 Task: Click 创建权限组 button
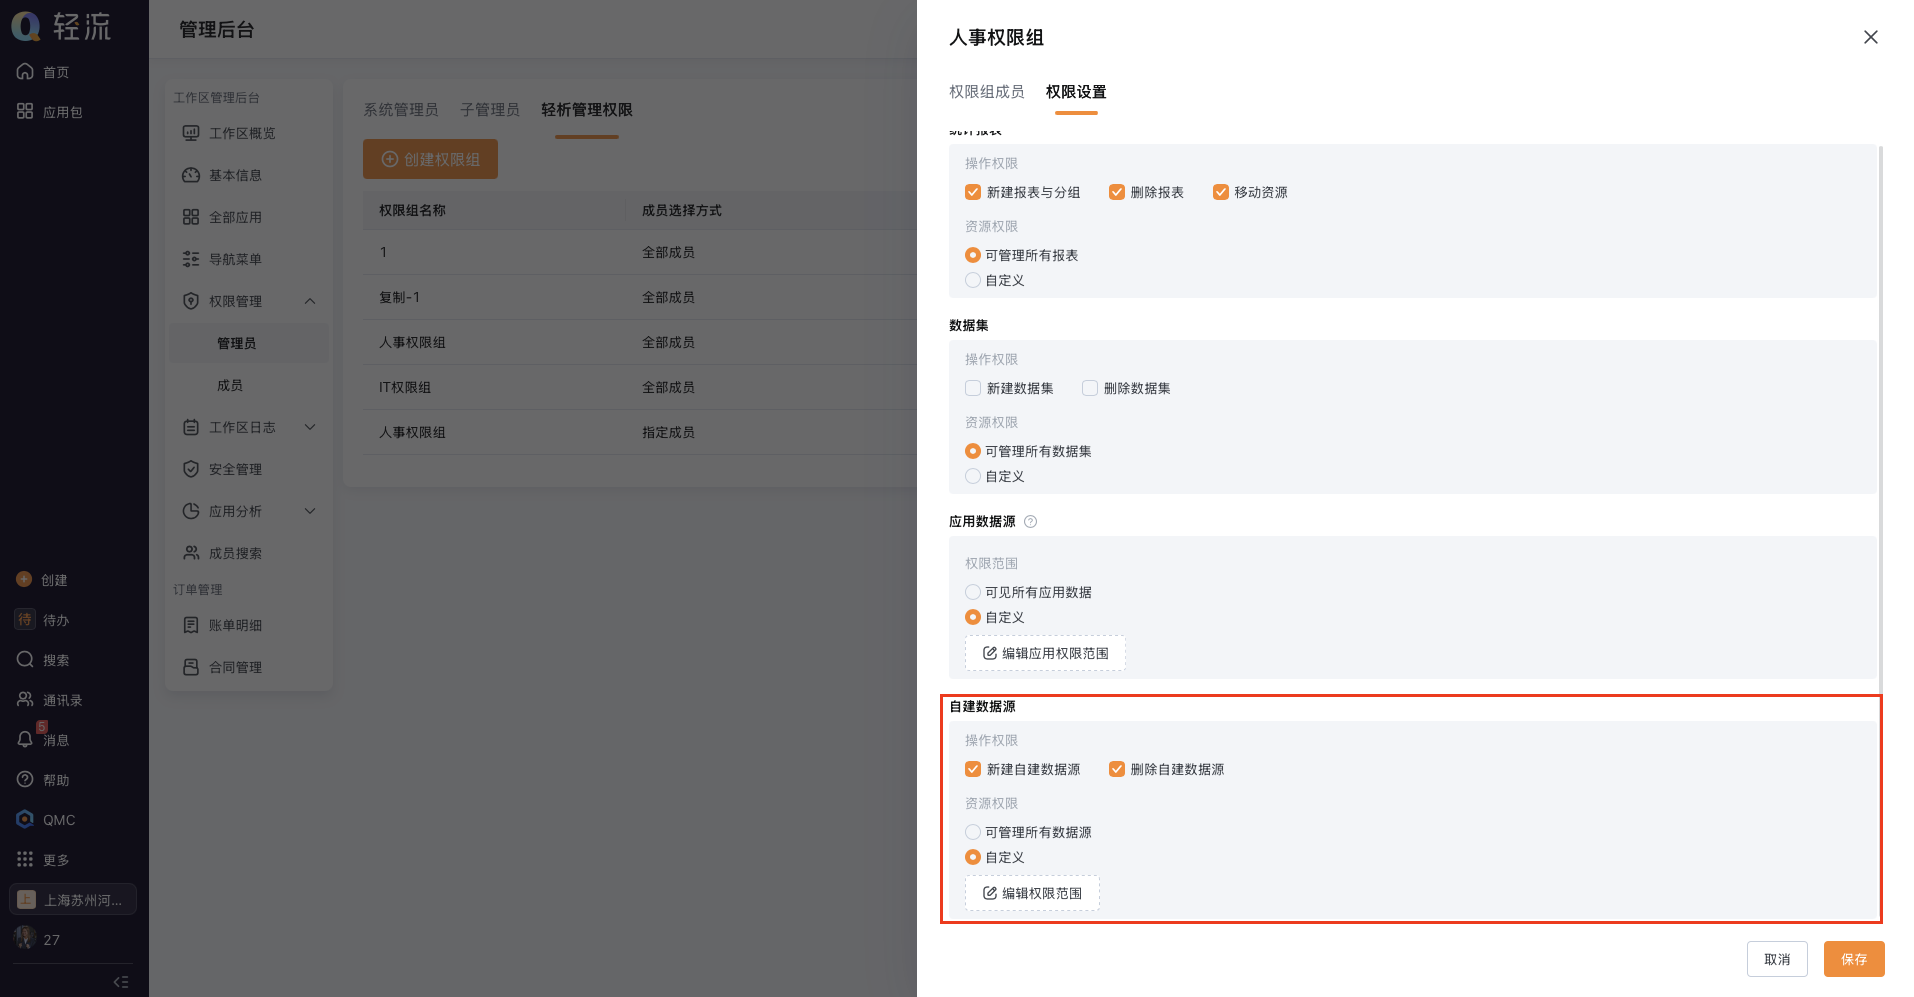pyautogui.click(x=430, y=159)
